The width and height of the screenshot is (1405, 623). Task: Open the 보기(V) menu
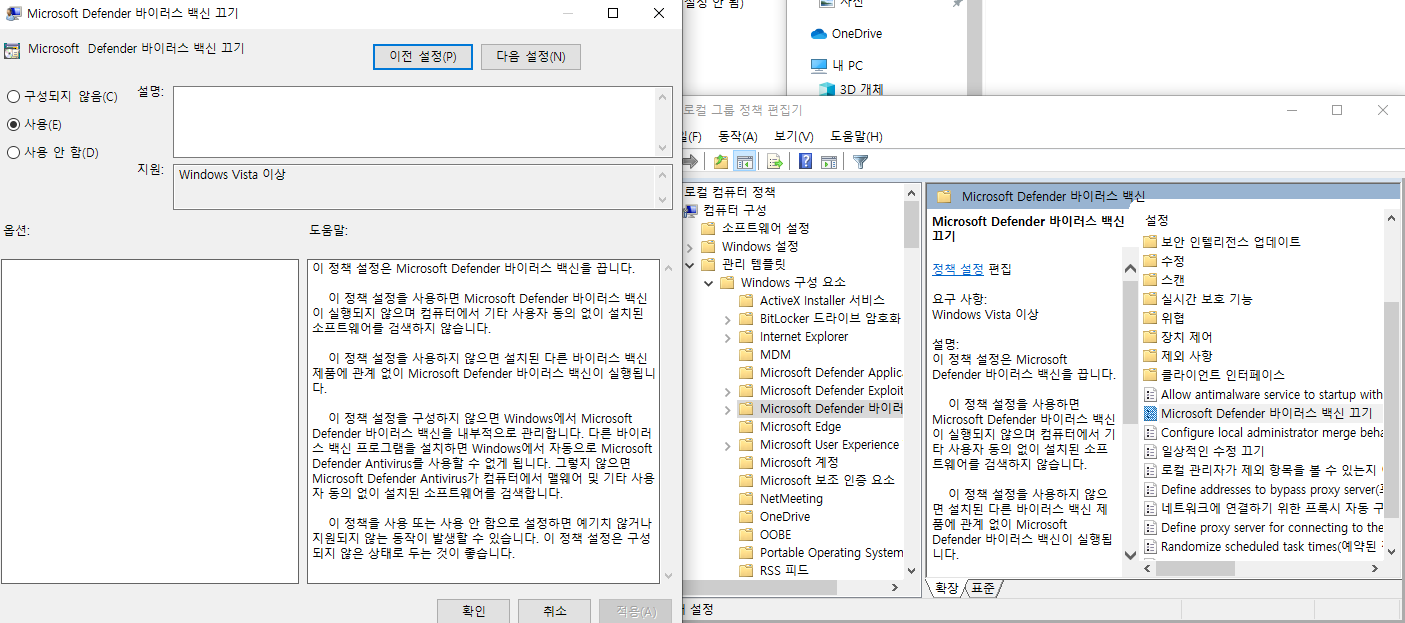(x=794, y=136)
